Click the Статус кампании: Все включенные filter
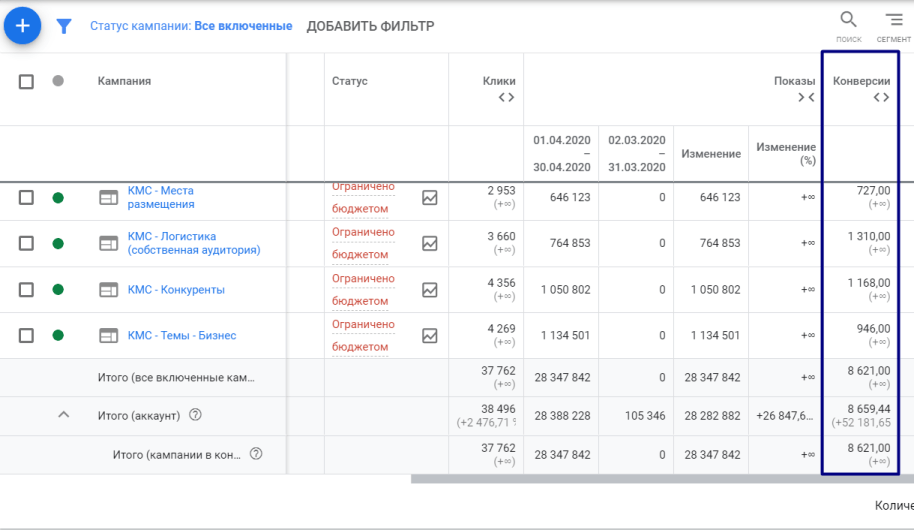Image resolution: width=914 pixels, height=530 pixels. pos(191,26)
